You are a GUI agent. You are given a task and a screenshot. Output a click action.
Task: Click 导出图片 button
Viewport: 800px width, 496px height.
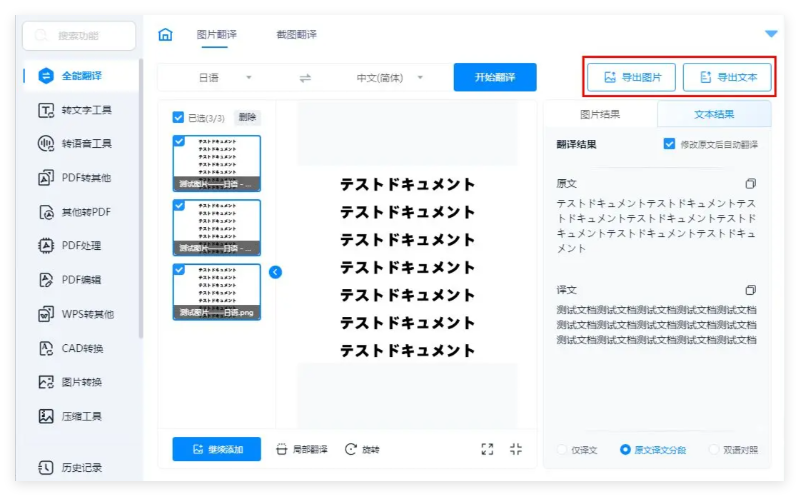click(x=632, y=78)
